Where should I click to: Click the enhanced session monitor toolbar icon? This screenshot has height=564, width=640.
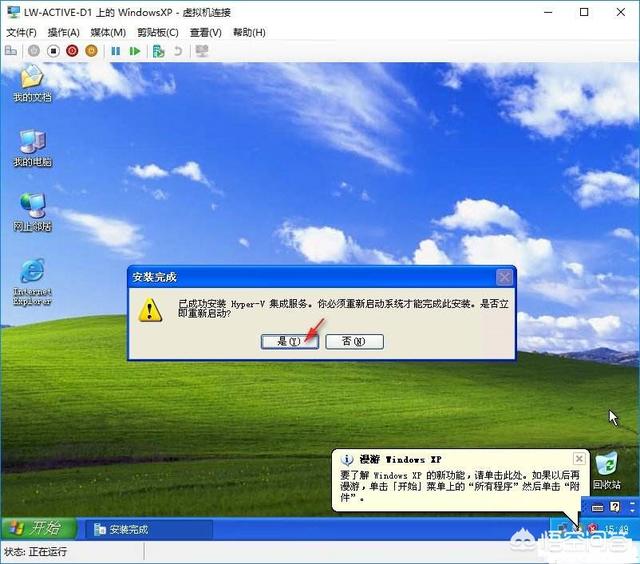(202, 51)
